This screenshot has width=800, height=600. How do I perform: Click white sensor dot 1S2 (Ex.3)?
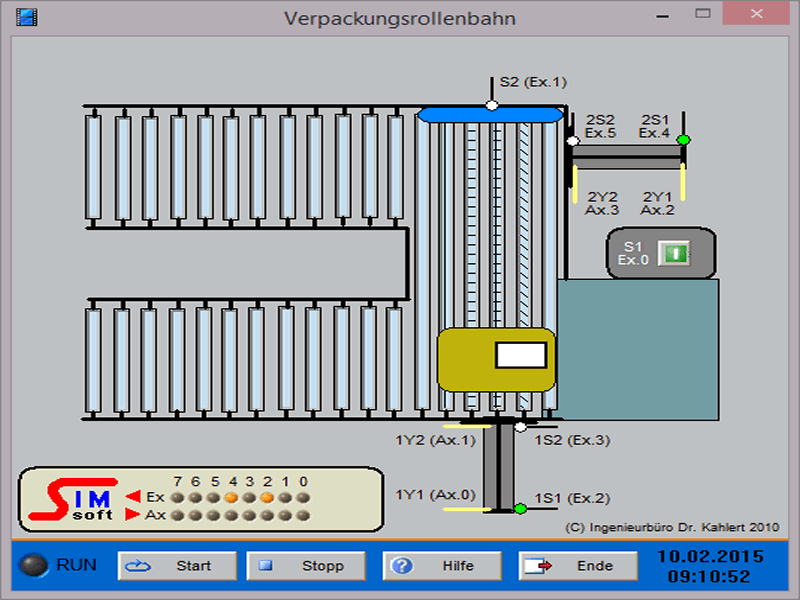[520, 428]
